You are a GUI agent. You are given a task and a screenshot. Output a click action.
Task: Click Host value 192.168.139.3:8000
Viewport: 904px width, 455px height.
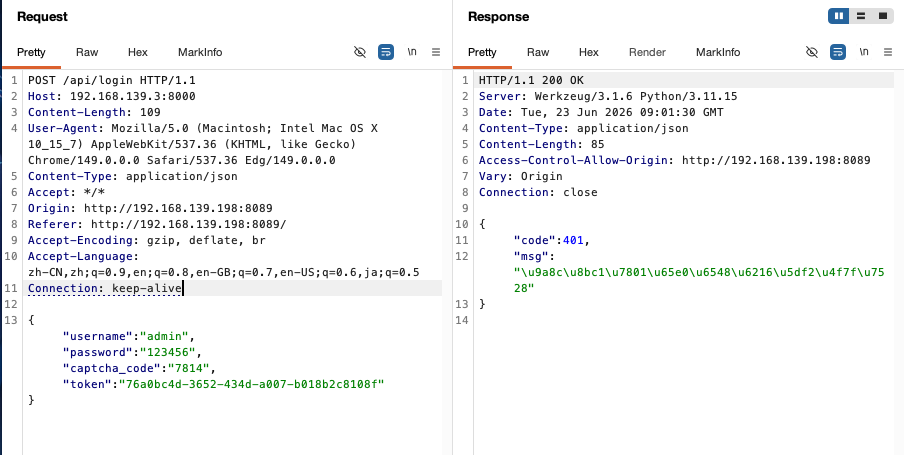pos(133,96)
